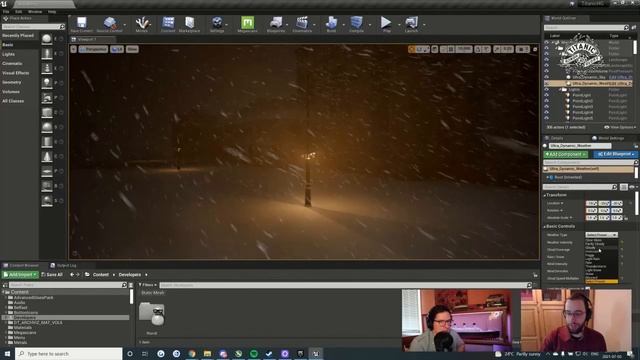This screenshot has width=640, height=360.
Task: Open the Content browser toolbar icon
Action: click(168, 24)
